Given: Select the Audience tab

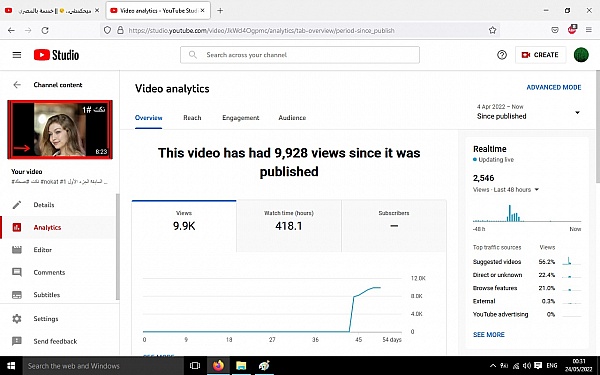Looking at the screenshot, I should 292,118.
